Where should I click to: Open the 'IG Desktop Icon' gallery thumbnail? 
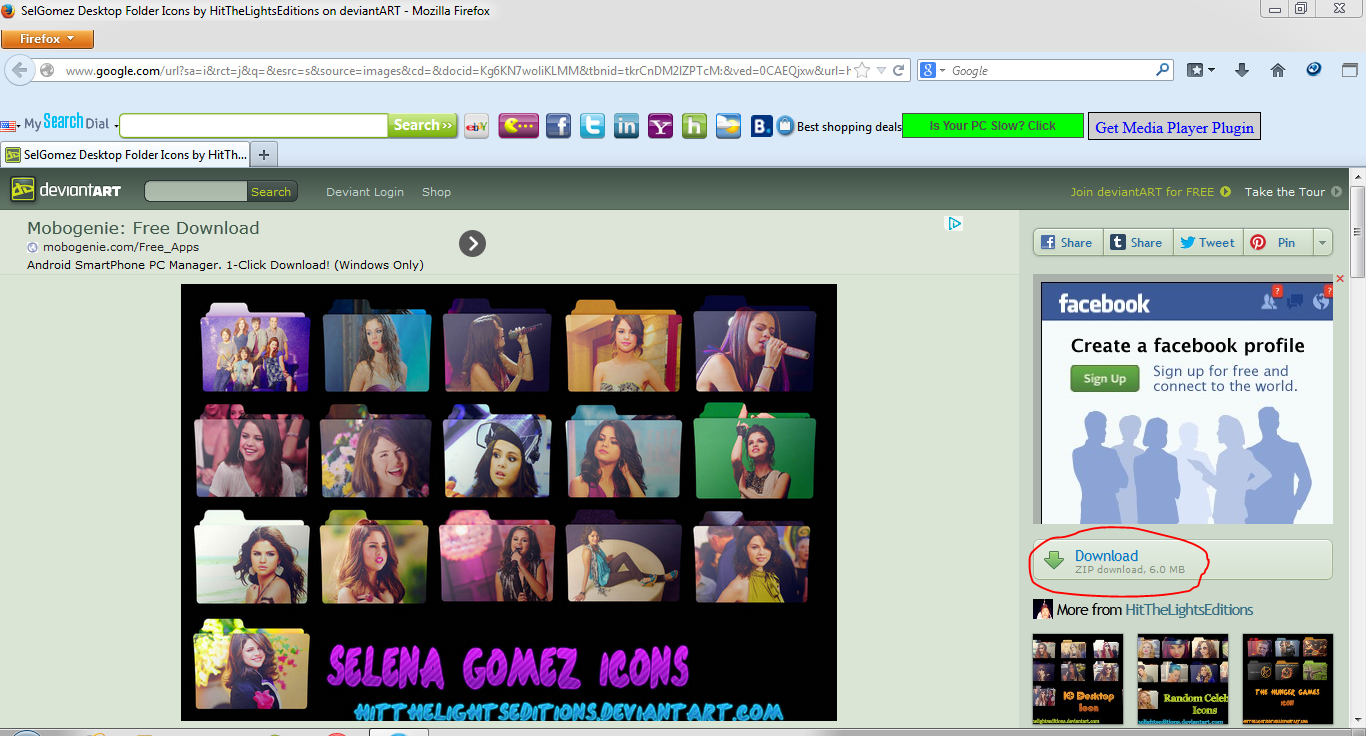pos(1077,679)
